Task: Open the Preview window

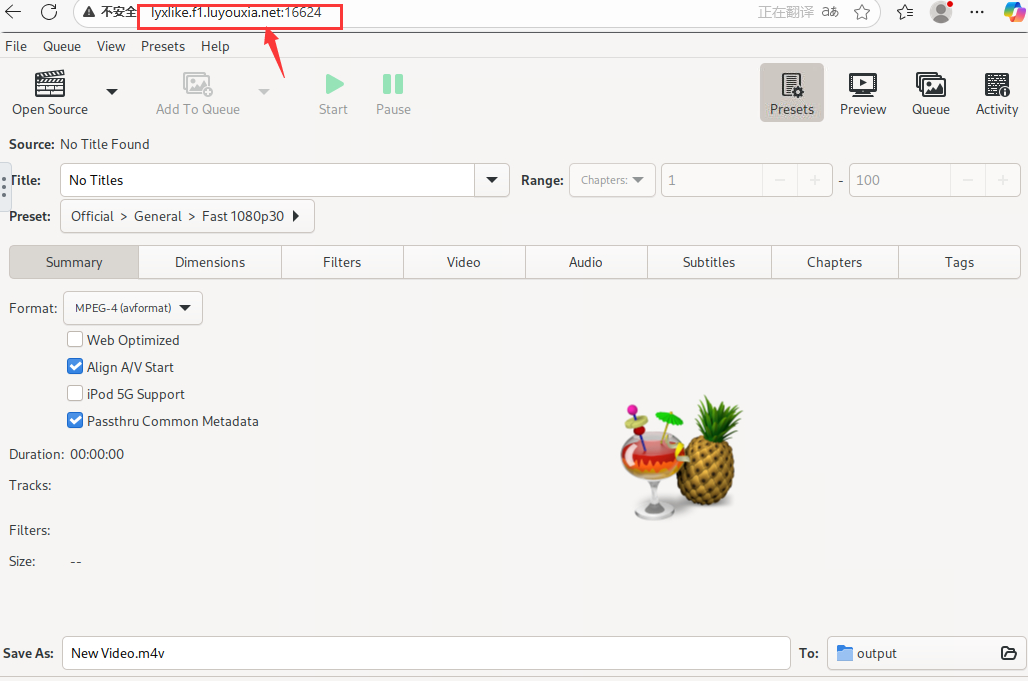Action: [863, 92]
